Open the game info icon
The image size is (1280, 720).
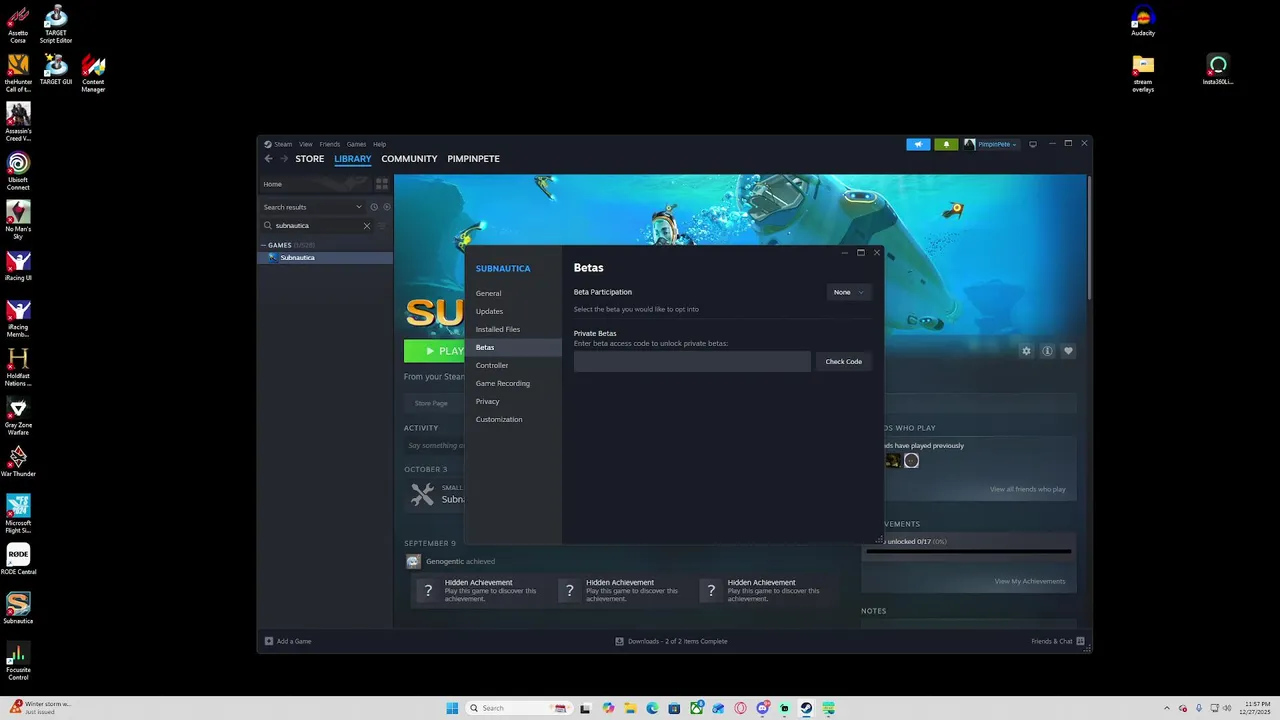[x=1047, y=351]
